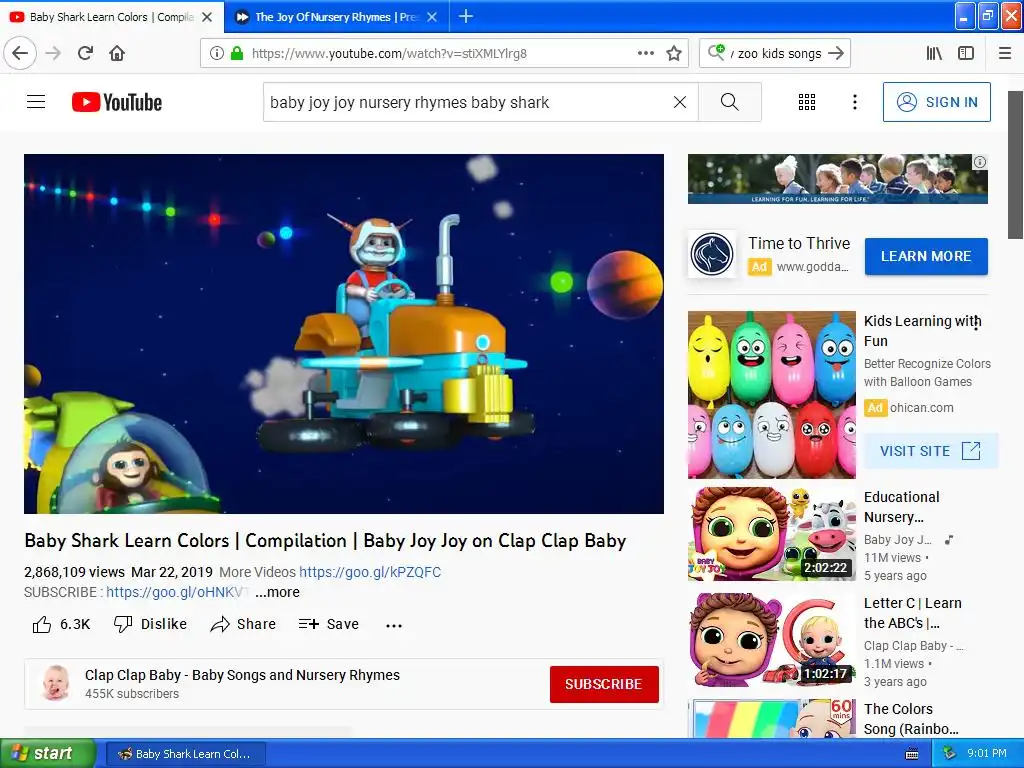The width and height of the screenshot is (1024, 768).
Task: Click the Baby Joy J... channel name
Action: (x=897, y=540)
